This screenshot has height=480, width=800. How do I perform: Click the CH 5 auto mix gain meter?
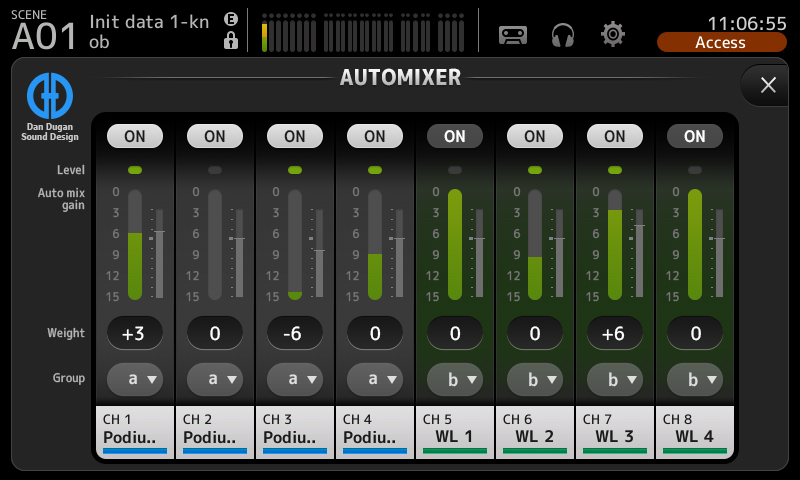pos(455,244)
